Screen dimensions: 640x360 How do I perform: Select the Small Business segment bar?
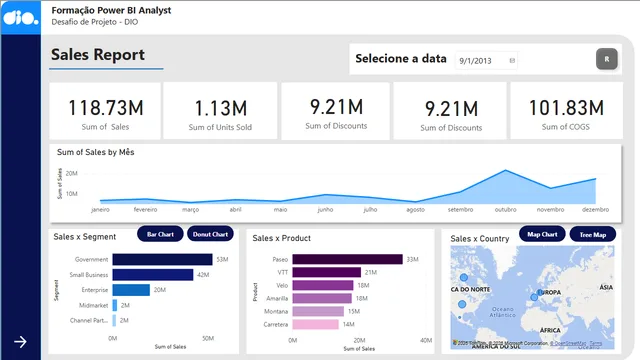click(x=153, y=275)
